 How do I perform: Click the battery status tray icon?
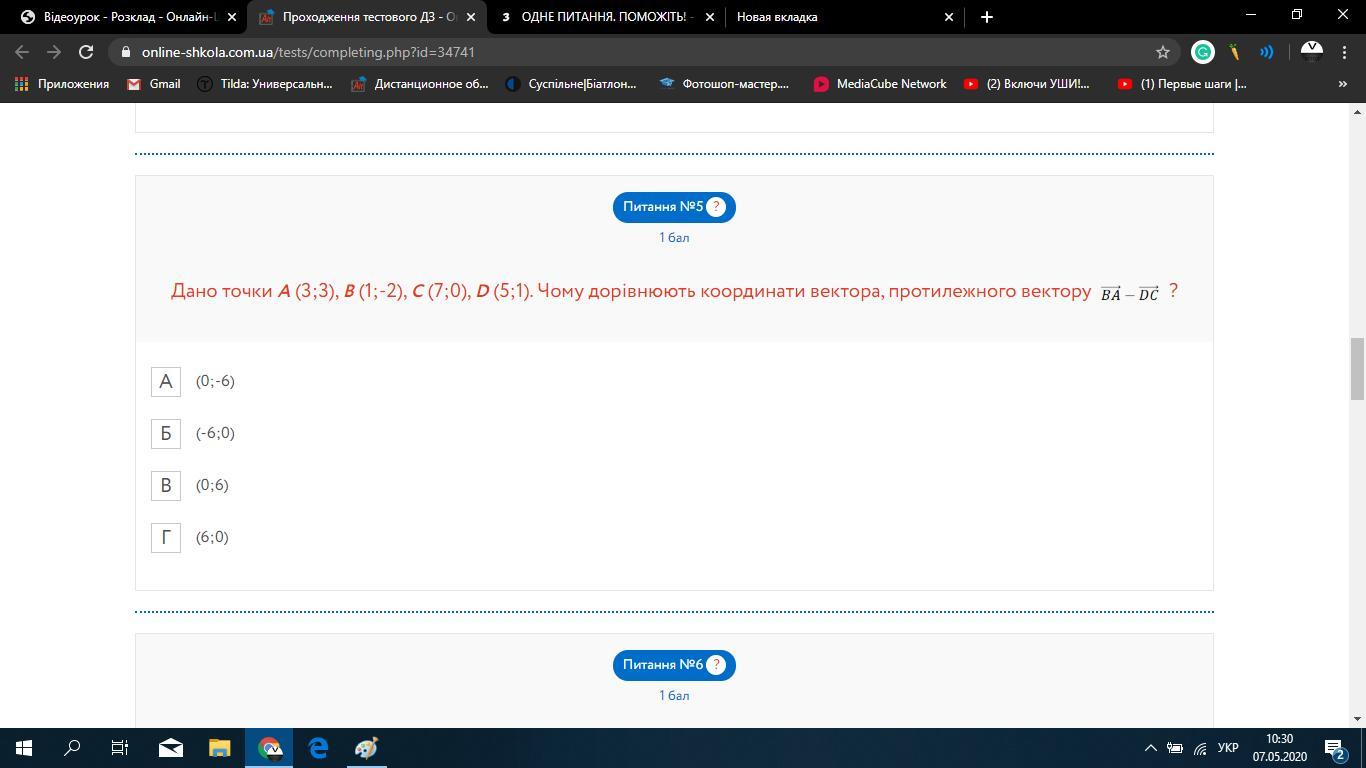(1175, 748)
